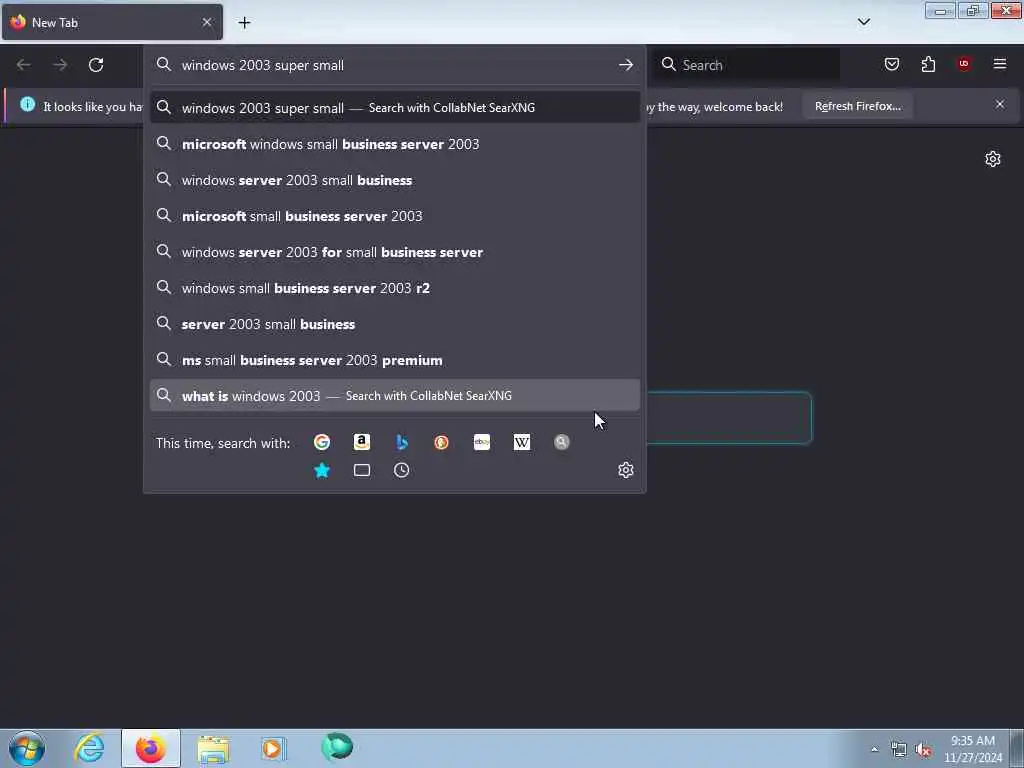The height and width of the screenshot is (768, 1024).
Task: Choose microsoft small business server 2003 suggestion
Action: [394, 216]
